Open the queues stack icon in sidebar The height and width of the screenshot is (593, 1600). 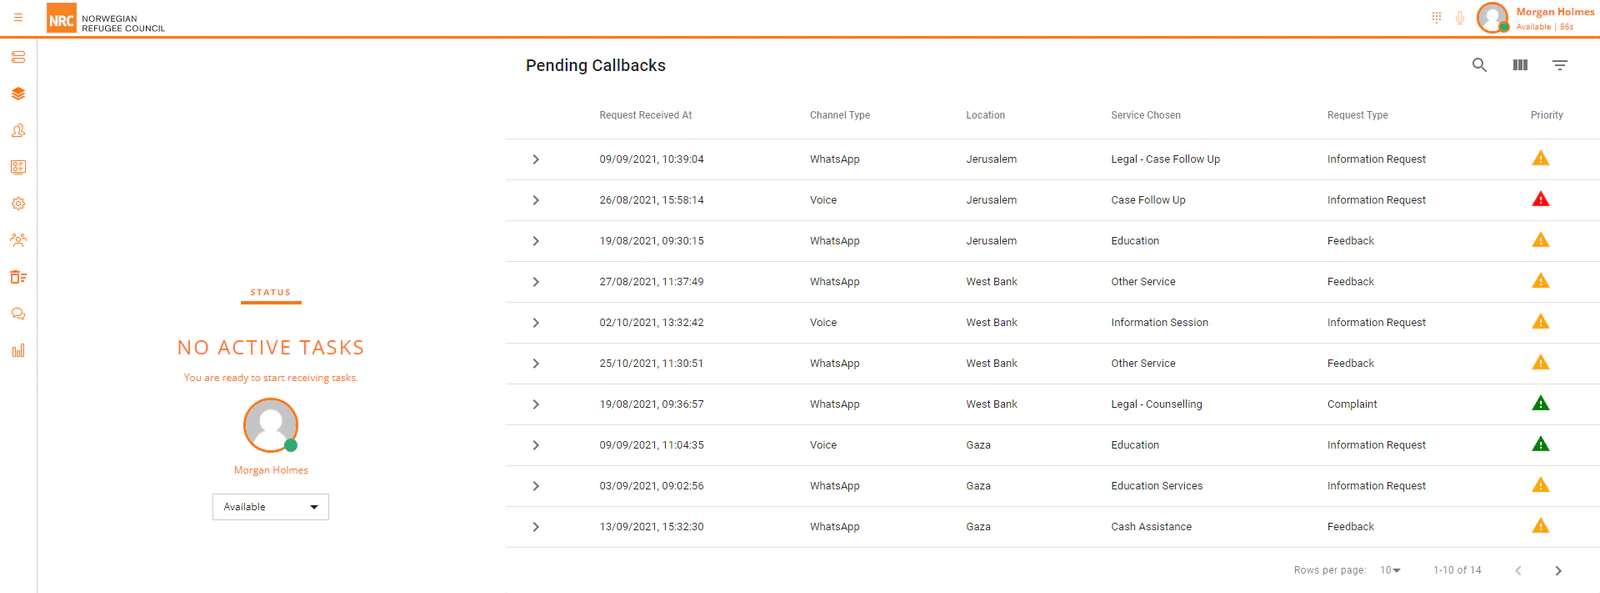18,57
